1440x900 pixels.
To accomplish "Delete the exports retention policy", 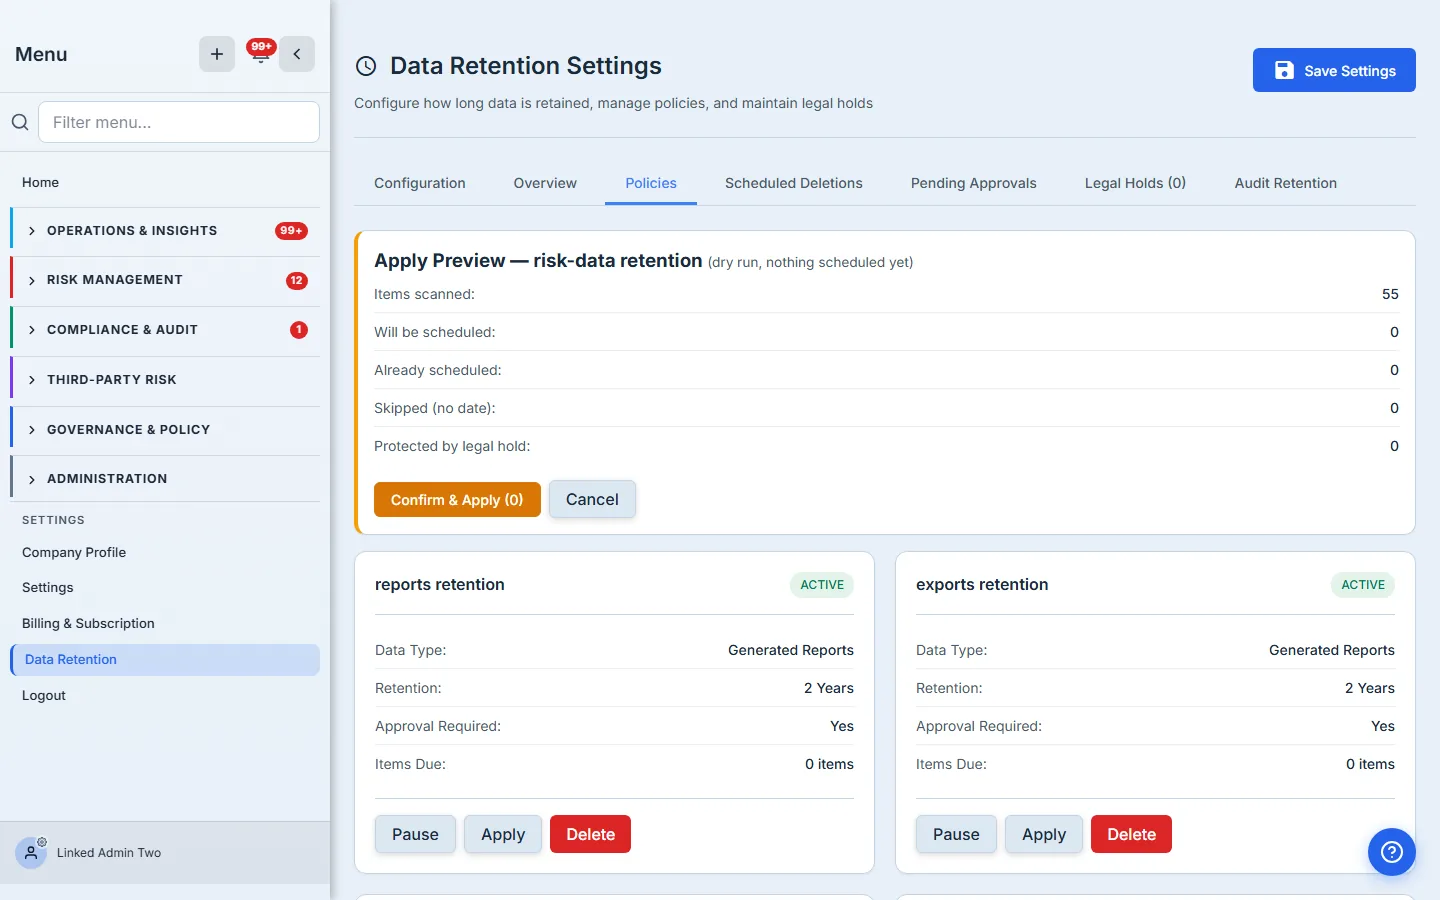I will click(1131, 834).
